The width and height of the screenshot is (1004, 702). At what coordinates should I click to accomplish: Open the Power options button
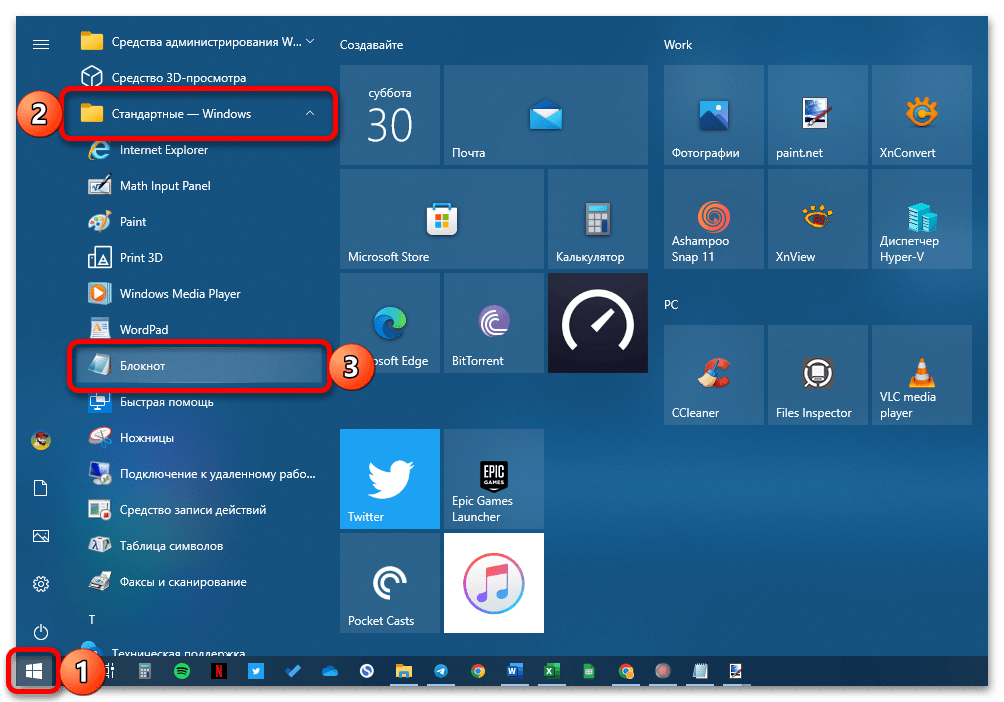tap(41, 632)
